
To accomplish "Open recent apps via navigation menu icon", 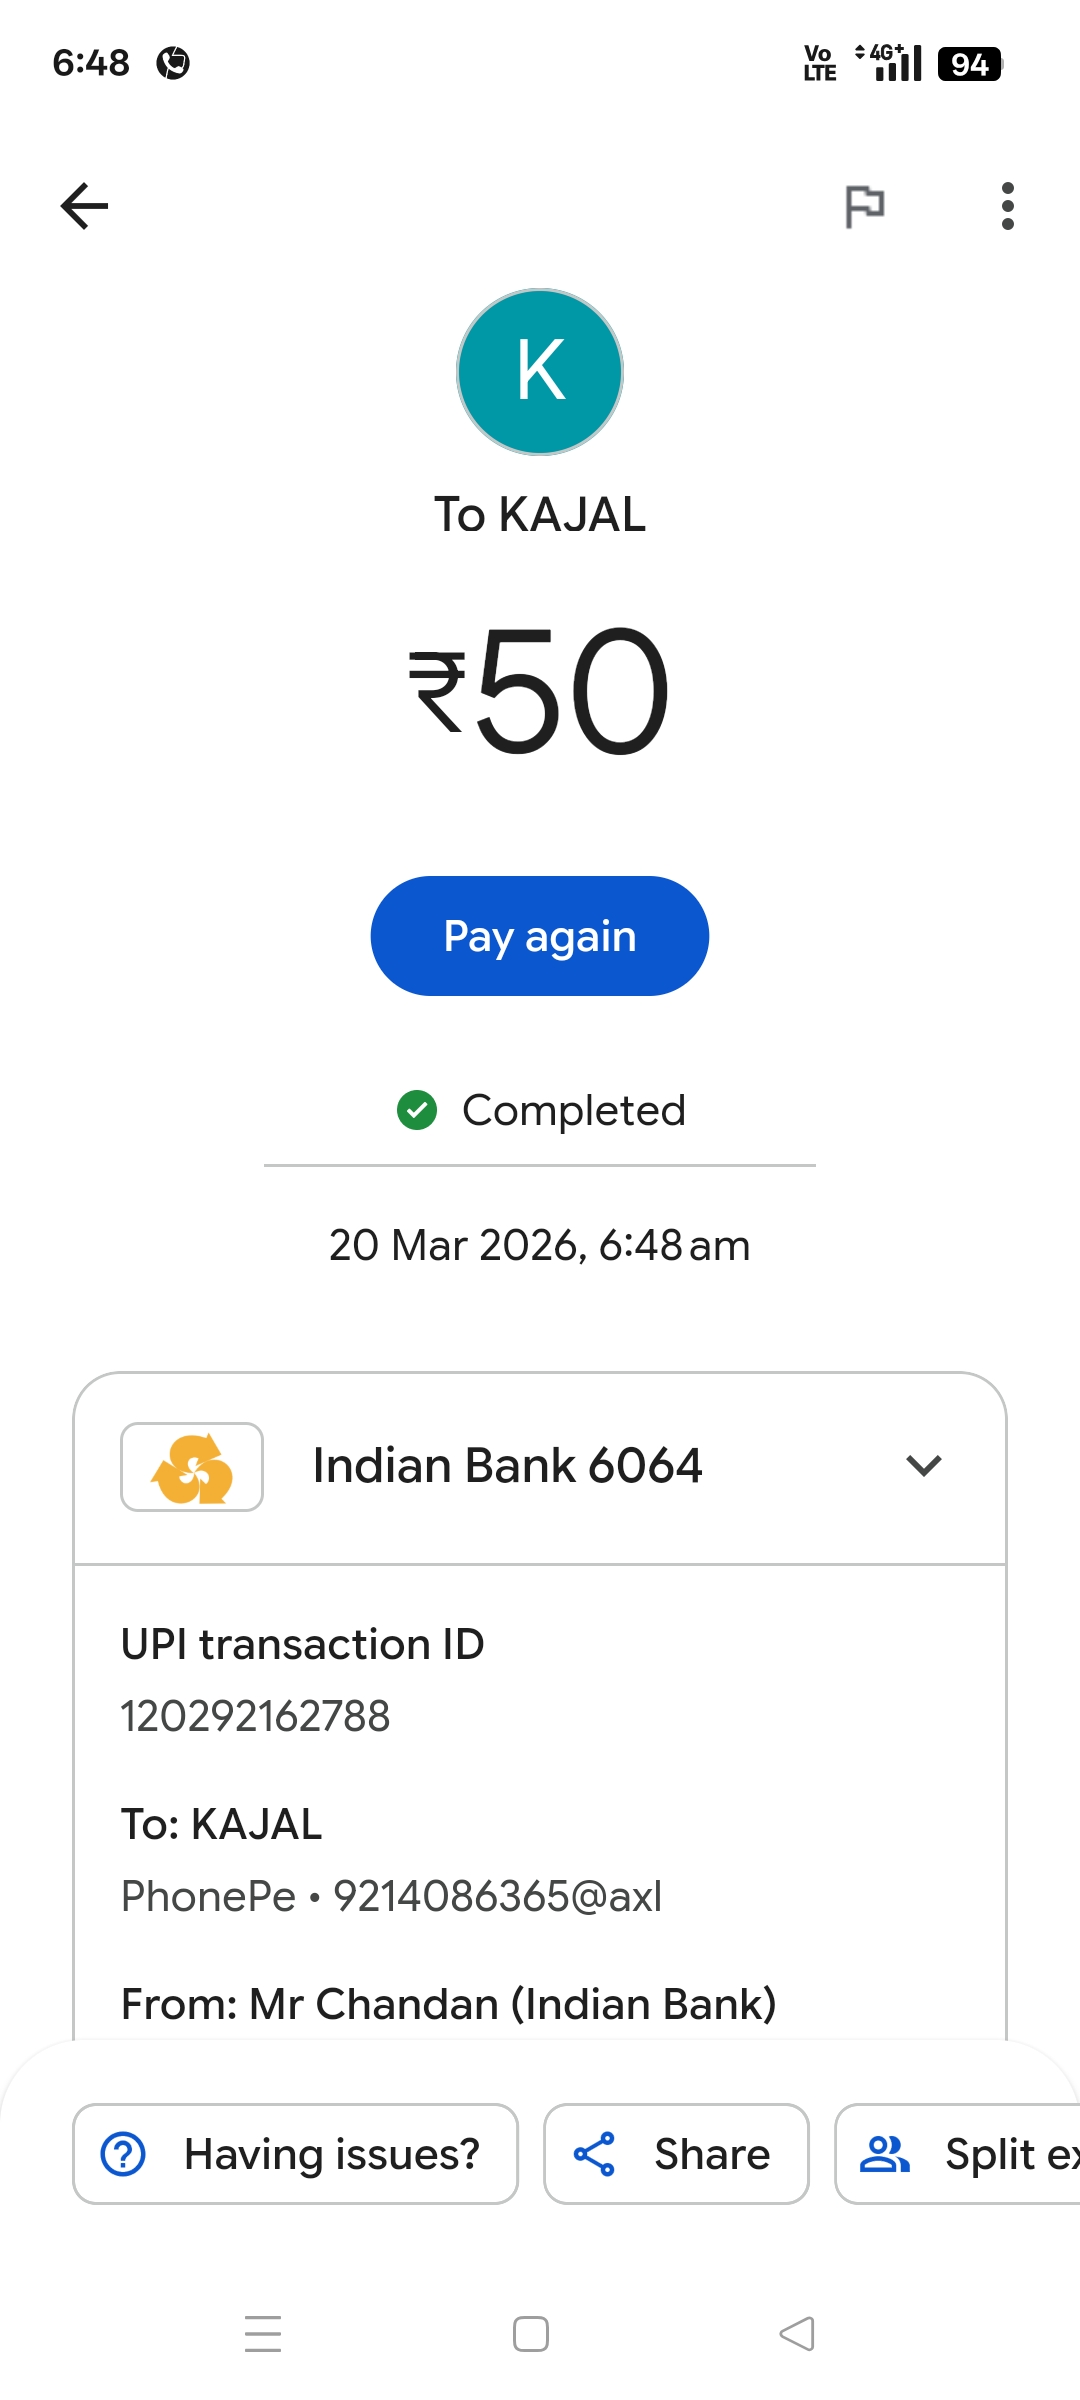I will [263, 2334].
